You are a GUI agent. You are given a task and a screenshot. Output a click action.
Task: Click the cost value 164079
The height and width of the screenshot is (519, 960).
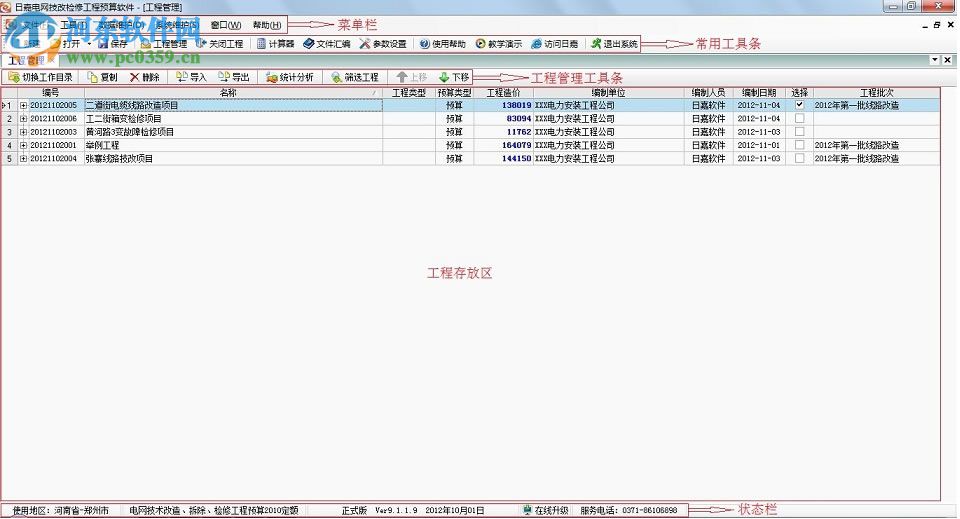(x=517, y=146)
